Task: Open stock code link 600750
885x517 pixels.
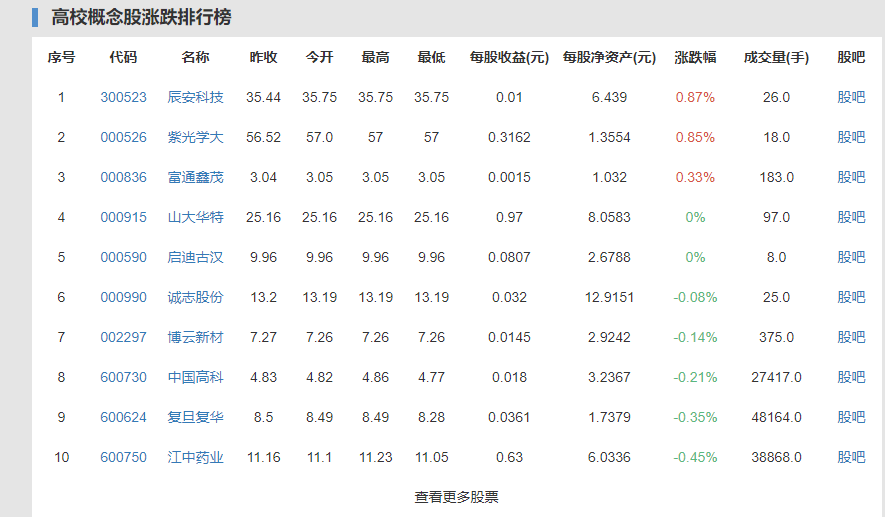Action: [123, 457]
